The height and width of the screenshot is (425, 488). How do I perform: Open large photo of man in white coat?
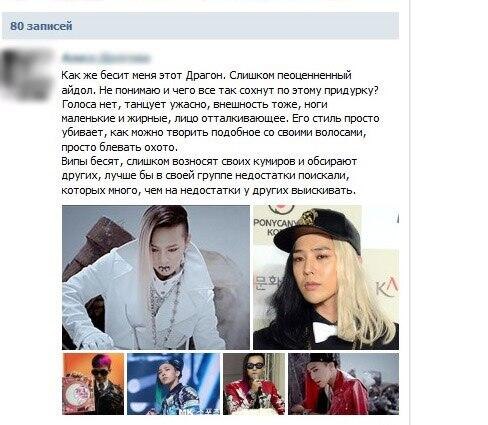pos(156,277)
